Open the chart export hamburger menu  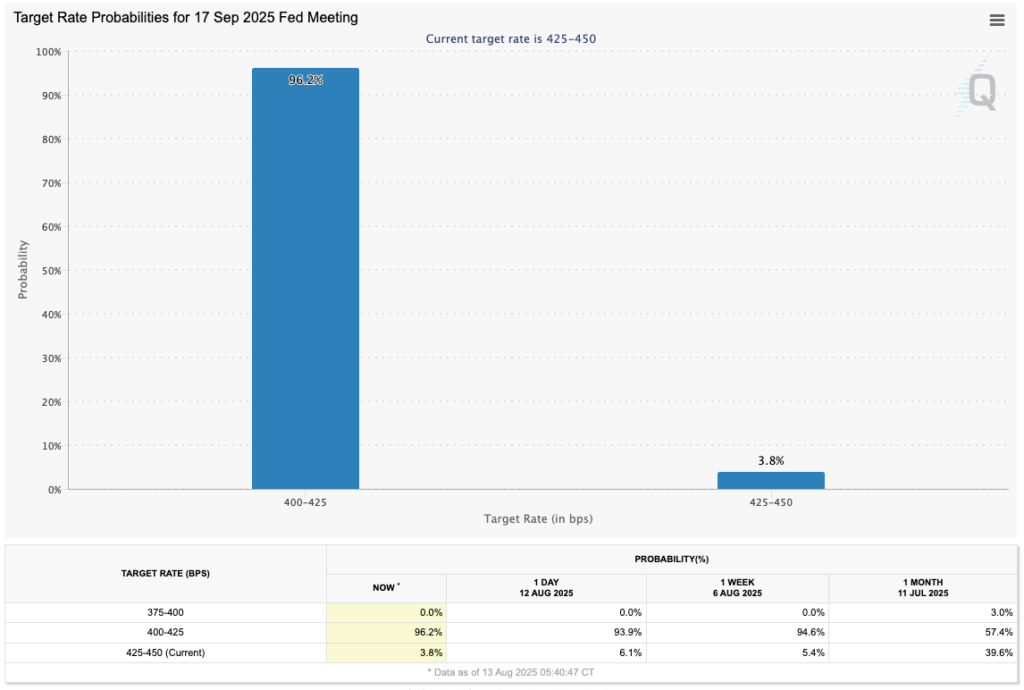pyautogui.click(x=996, y=19)
